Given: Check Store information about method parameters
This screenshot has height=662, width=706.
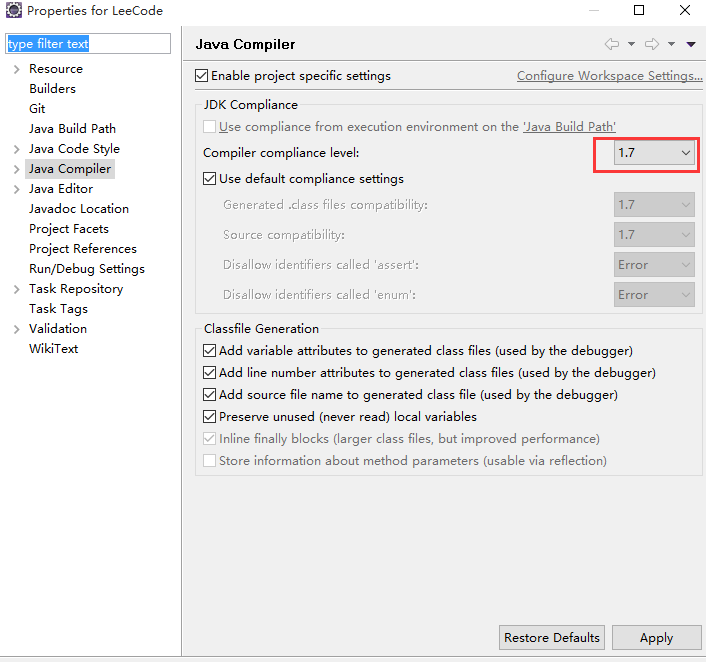Looking at the screenshot, I should [209, 461].
